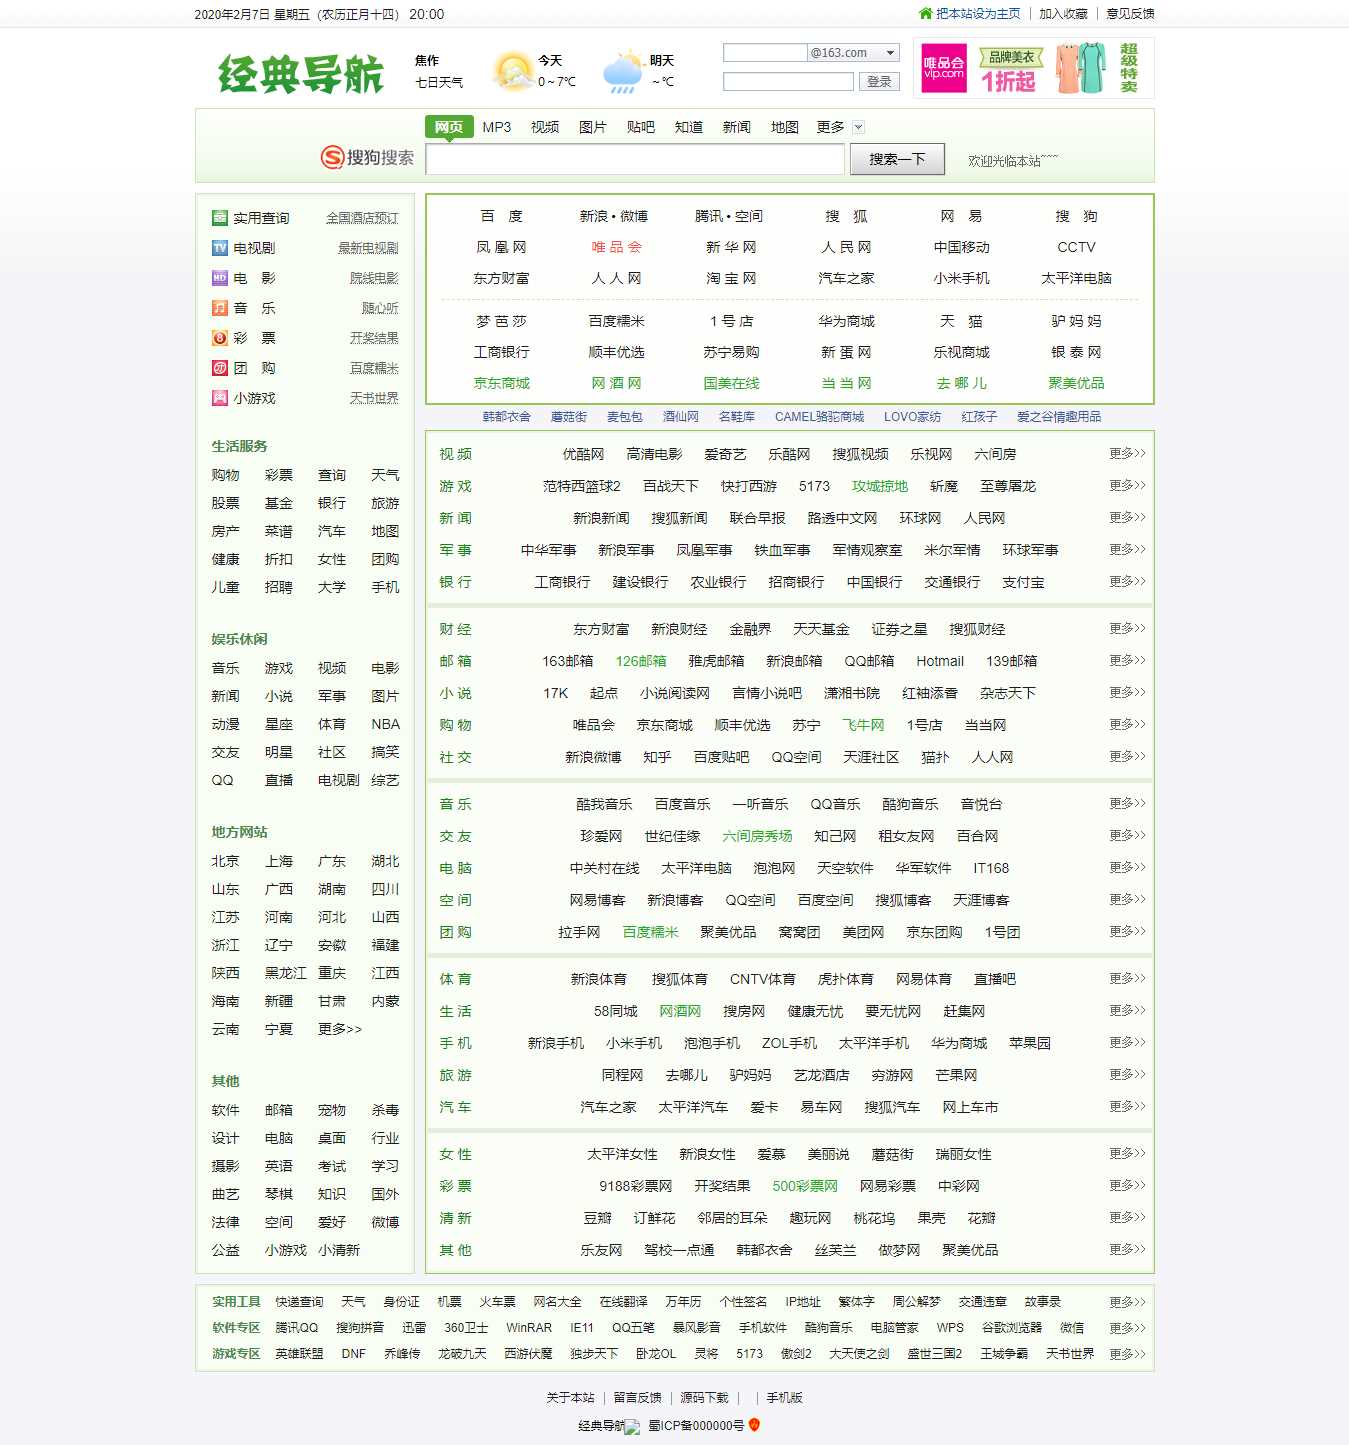Viewport: 1349px width, 1445px height.
Task: Click the purple HD 电影 movie icon
Action: tap(220, 278)
